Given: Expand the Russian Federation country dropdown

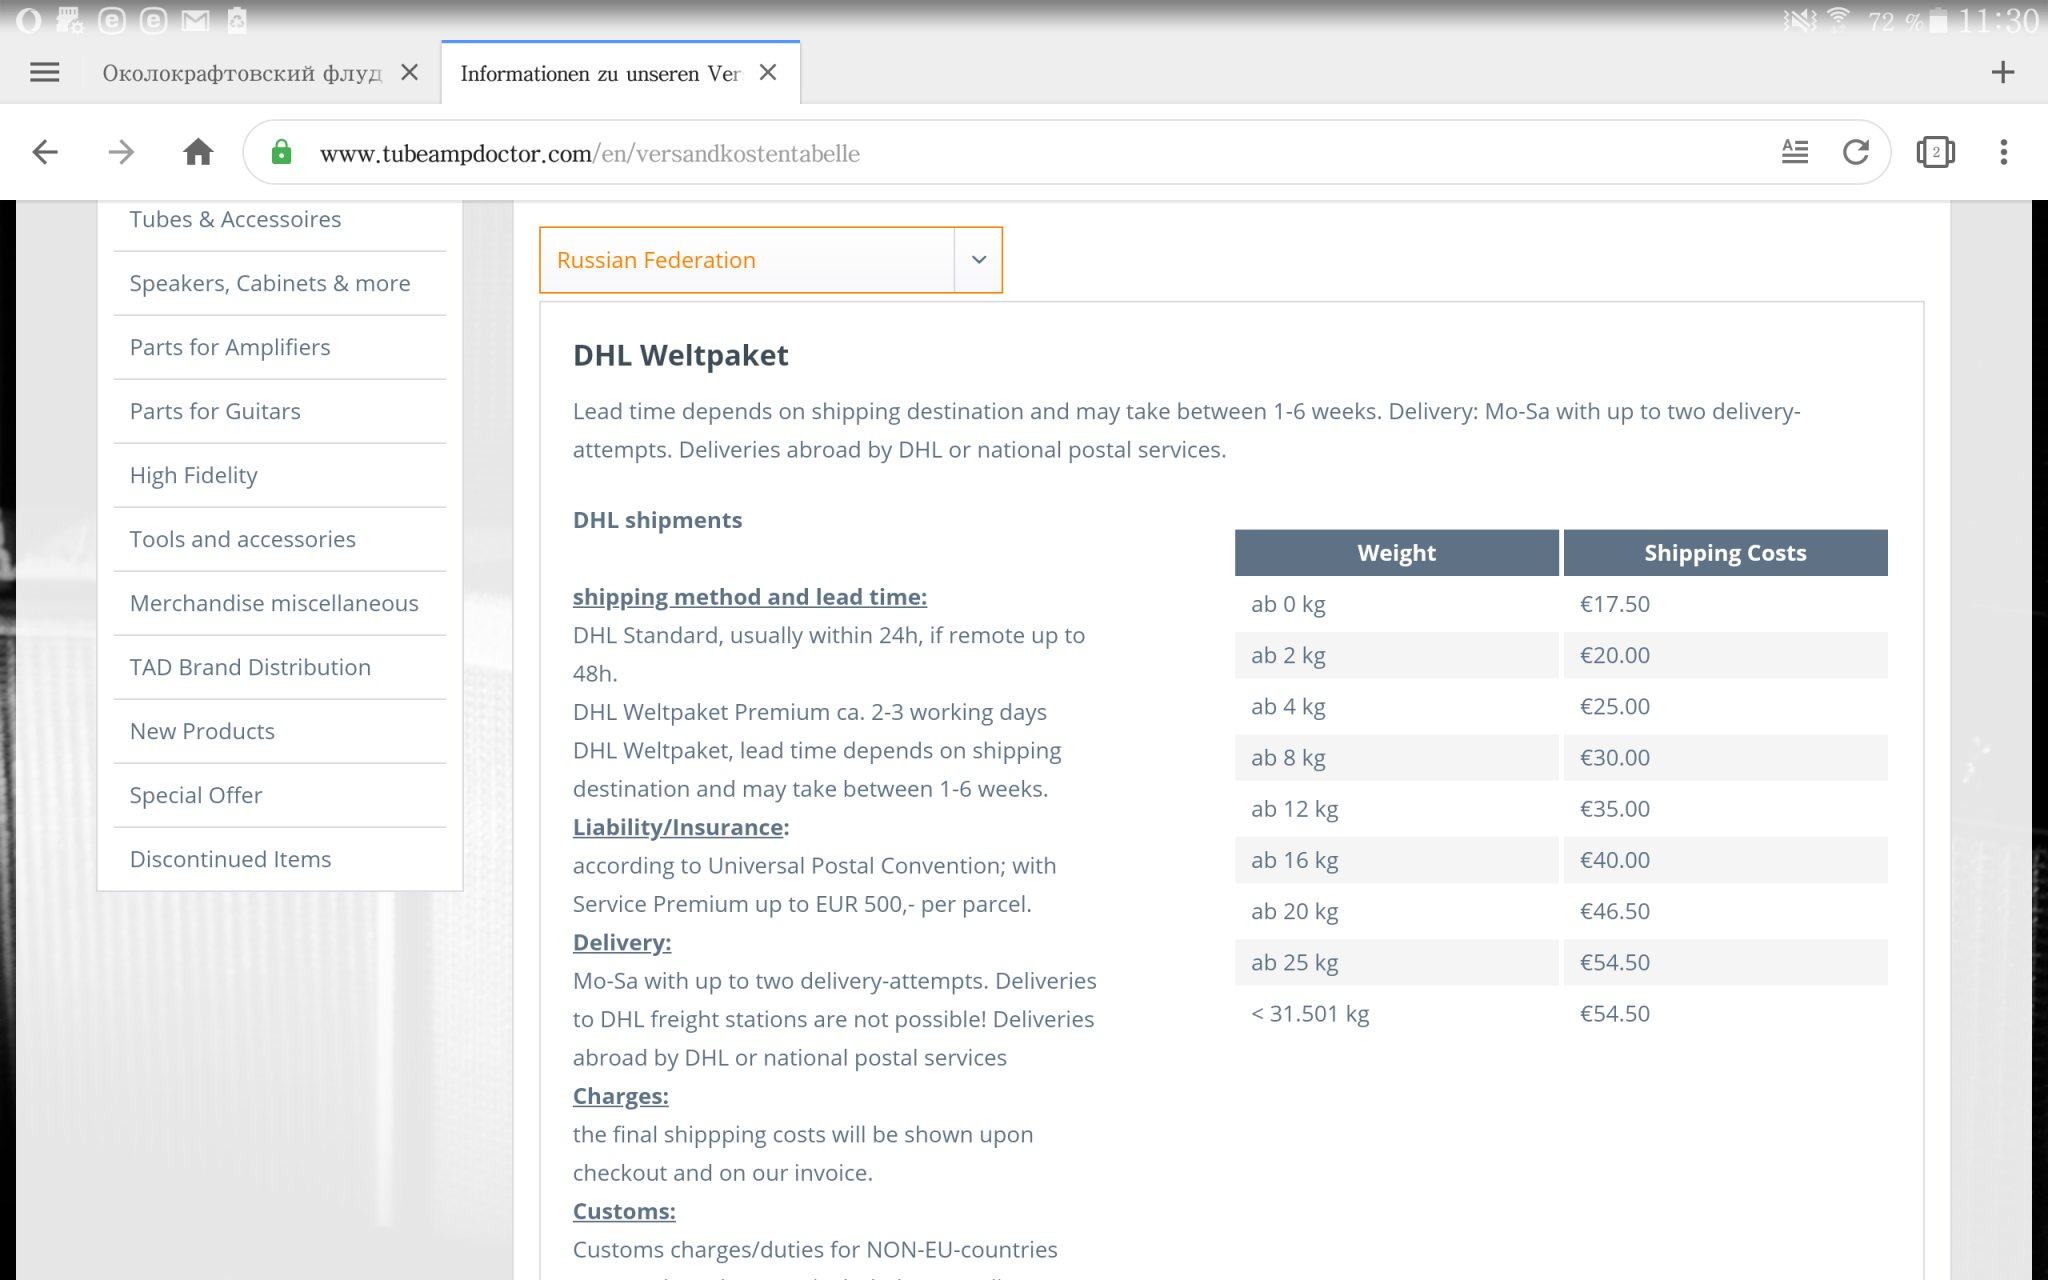Looking at the screenshot, I should [x=978, y=260].
